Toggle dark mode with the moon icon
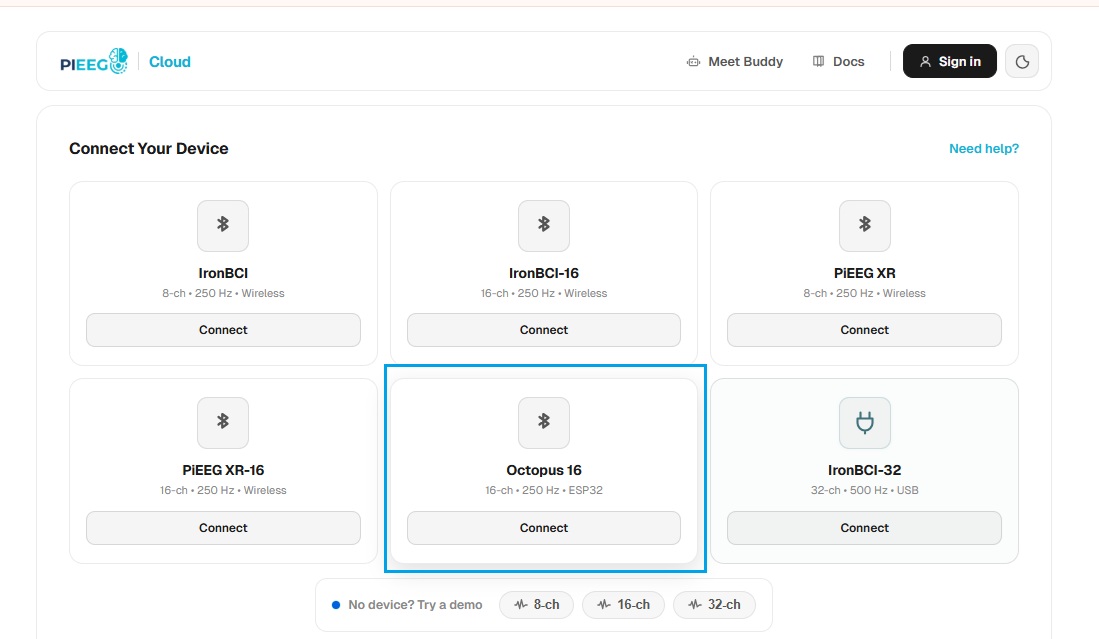This screenshot has width=1099, height=639. pos(1022,62)
